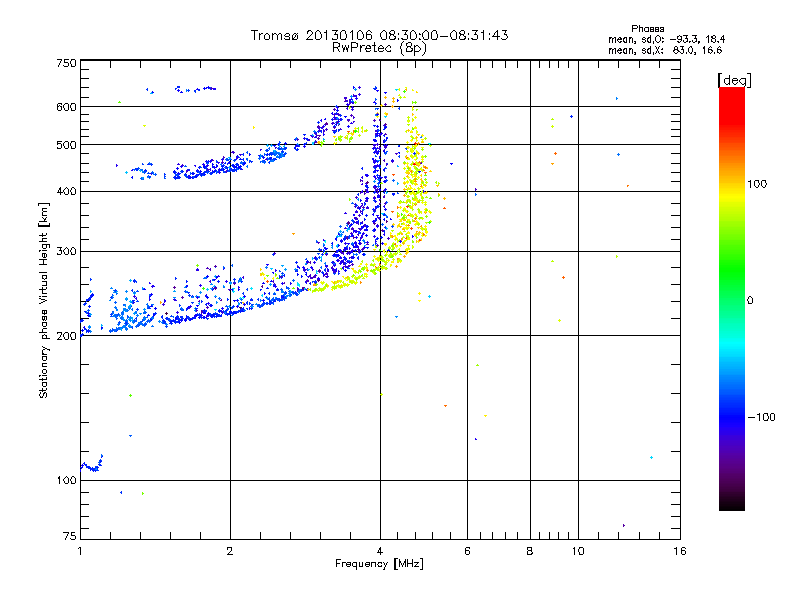Click the y-axis tick label '500'
This screenshot has height=600, width=800.
click(66, 145)
